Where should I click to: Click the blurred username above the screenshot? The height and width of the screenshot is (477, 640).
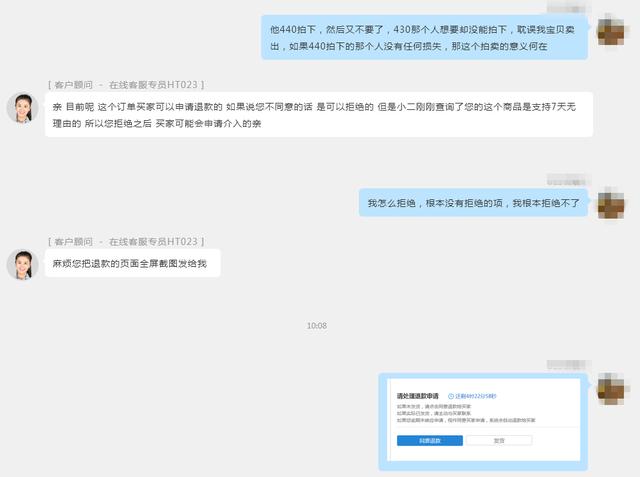(x=568, y=365)
